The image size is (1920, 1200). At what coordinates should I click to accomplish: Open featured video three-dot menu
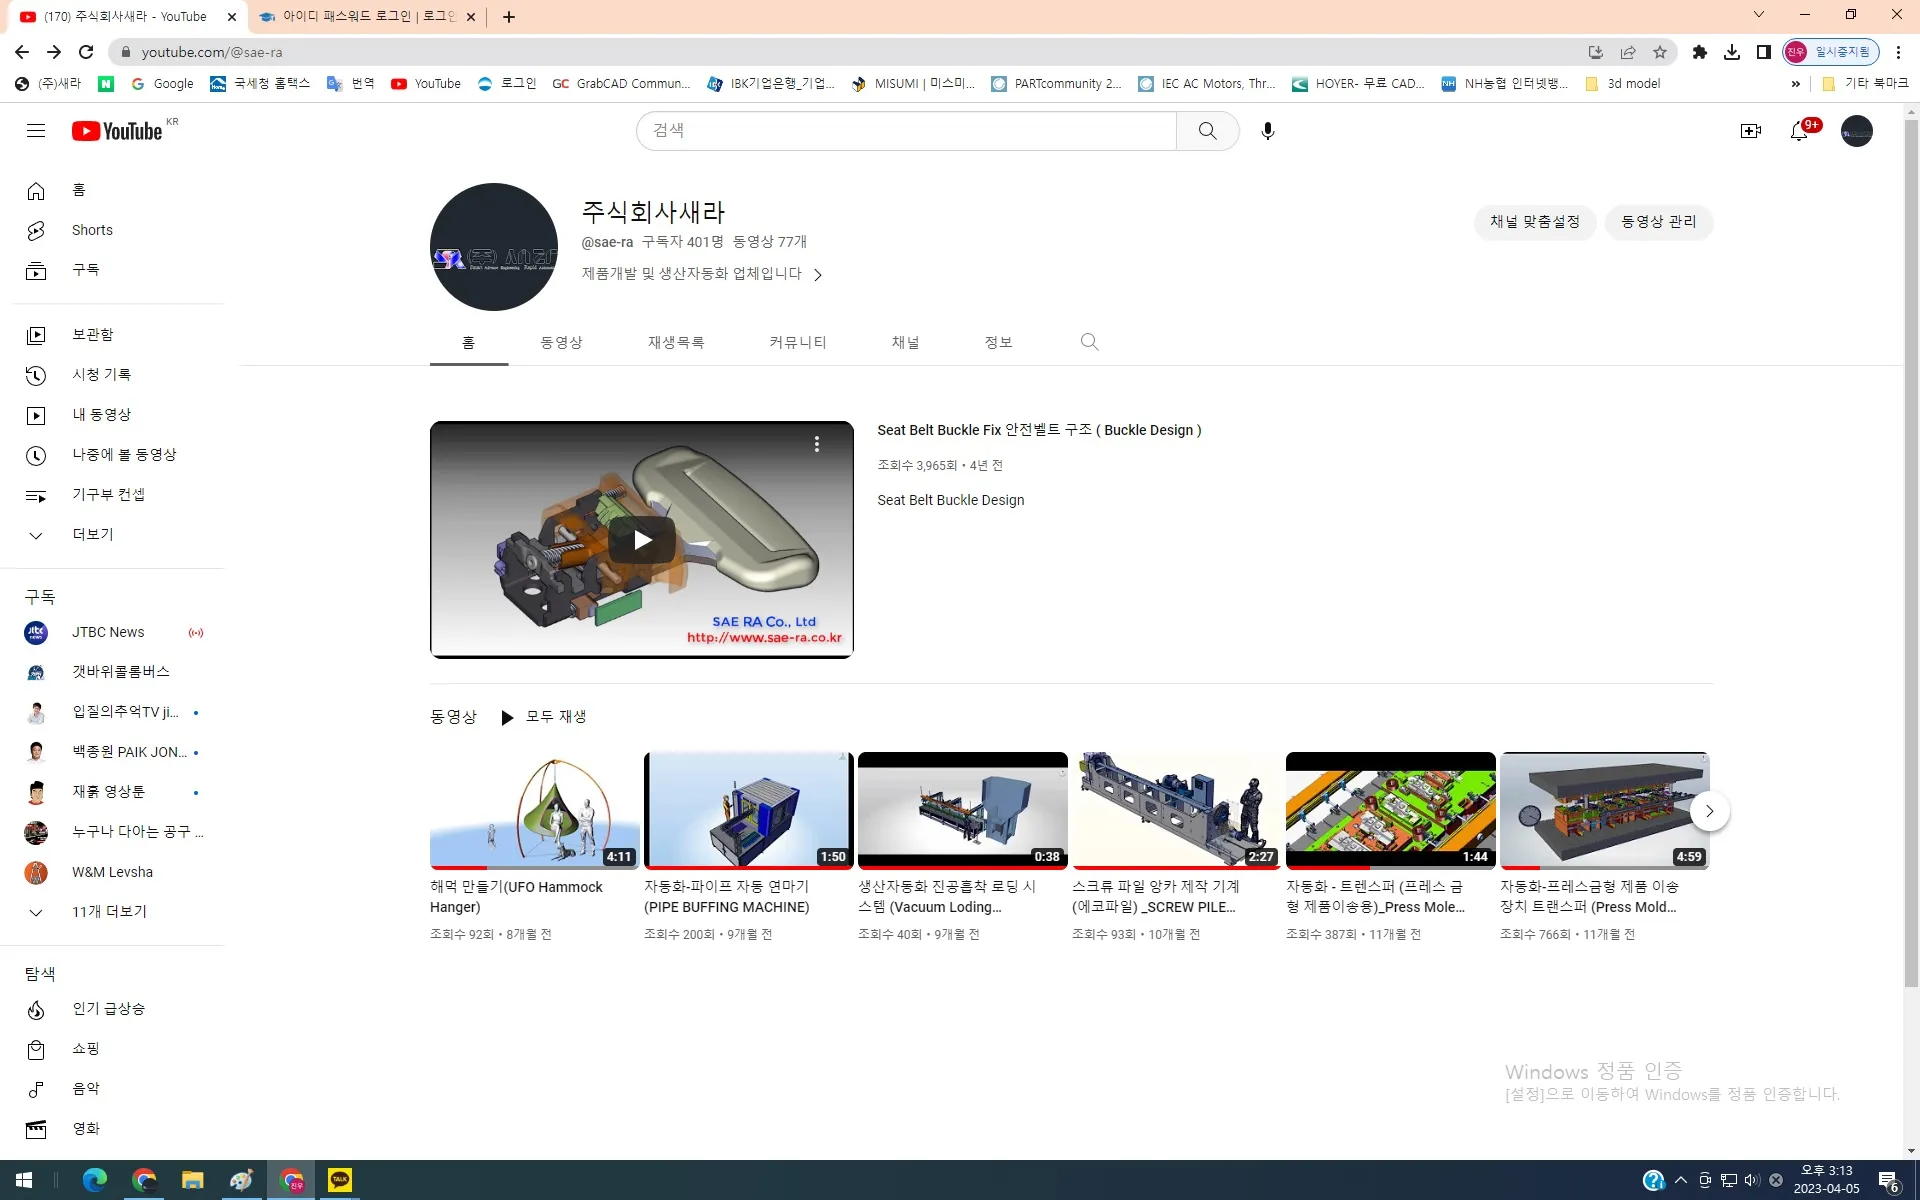click(x=817, y=444)
